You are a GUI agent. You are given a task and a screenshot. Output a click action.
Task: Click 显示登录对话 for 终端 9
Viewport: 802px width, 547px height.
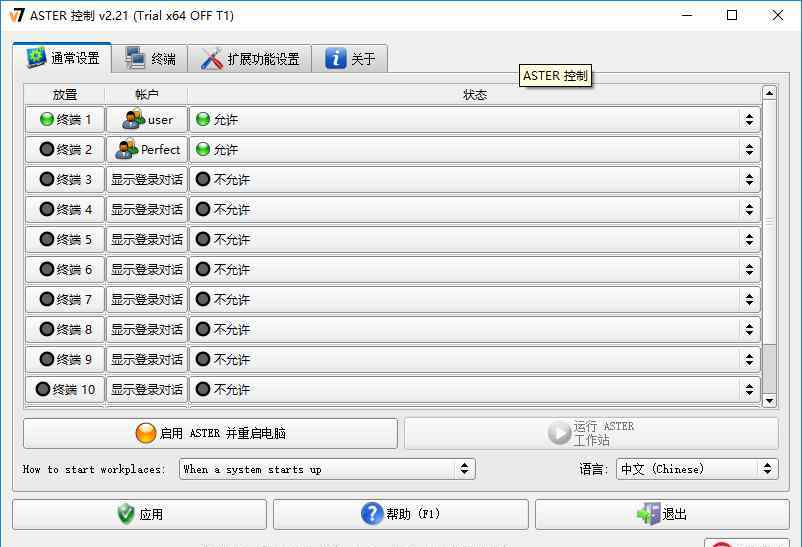tap(147, 360)
